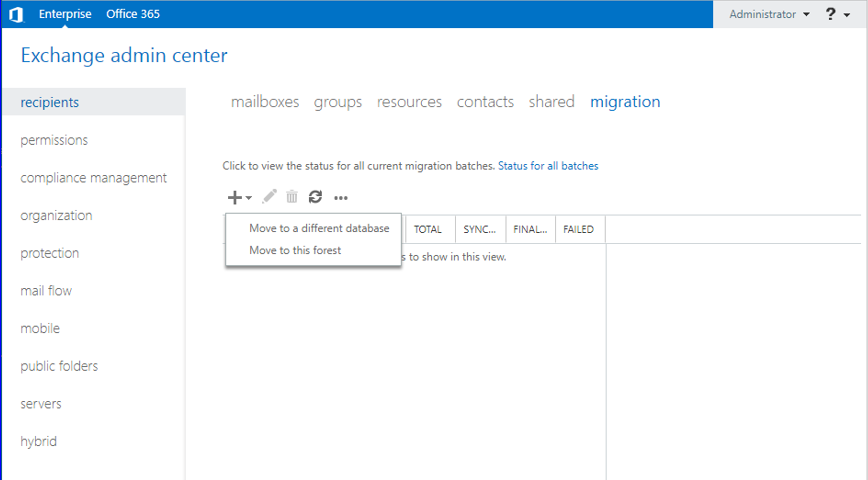Sort by TOTAL column header
This screenshot has width=868, height=480.
click(431, 229)
